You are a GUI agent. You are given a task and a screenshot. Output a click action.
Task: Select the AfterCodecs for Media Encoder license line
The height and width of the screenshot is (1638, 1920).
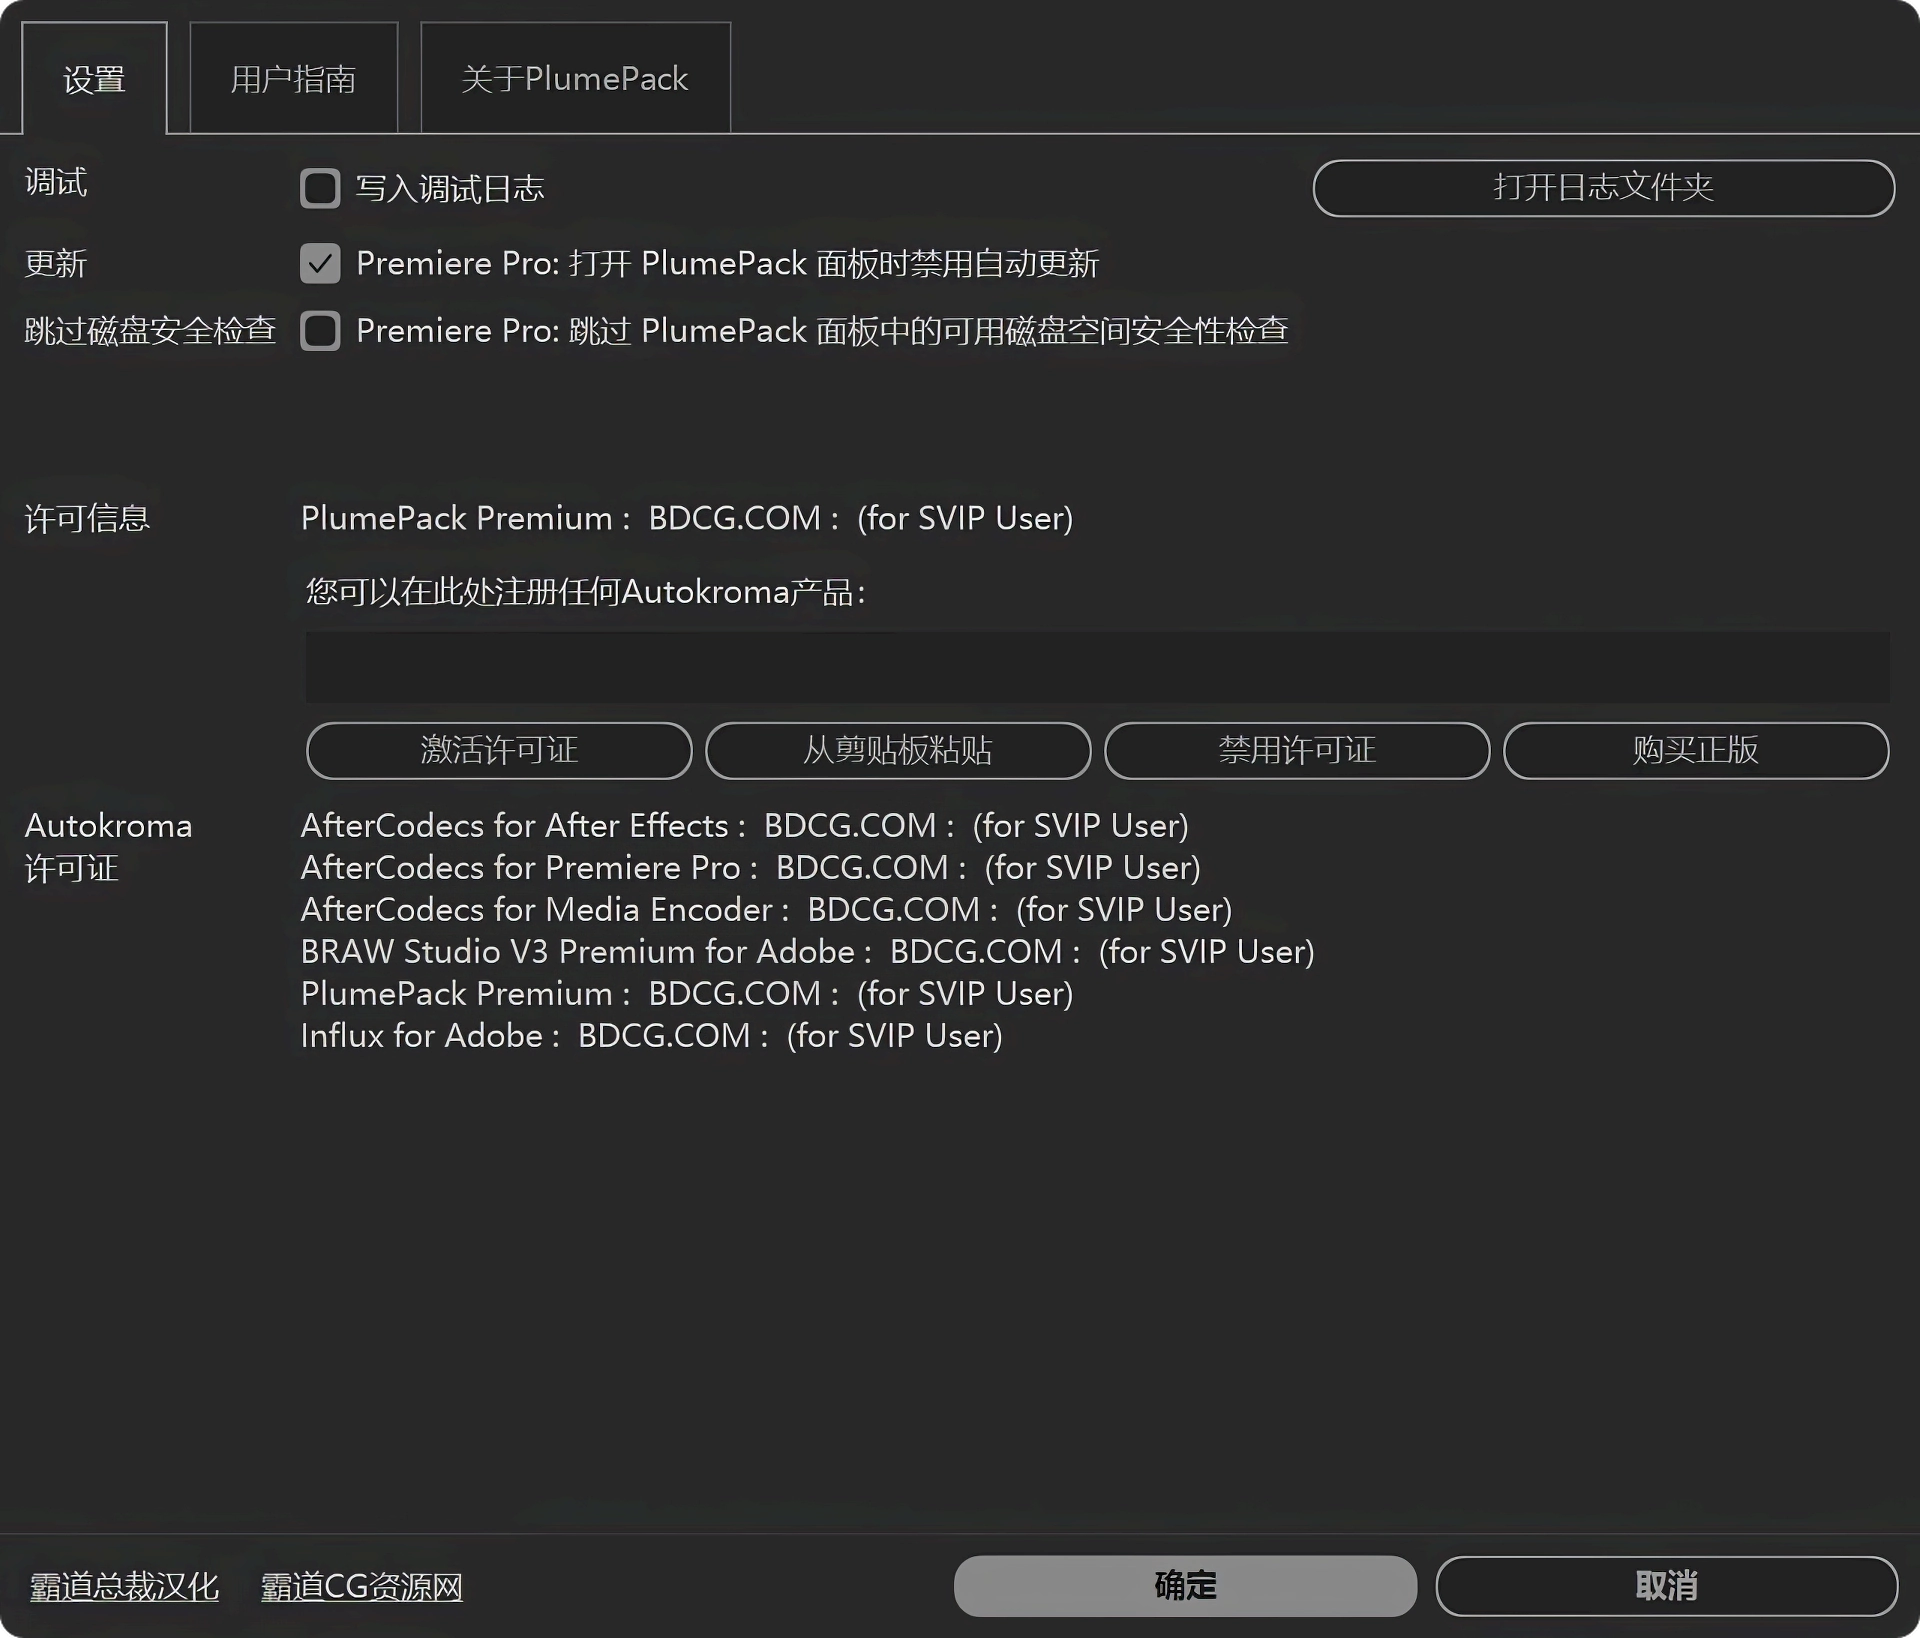767,910
